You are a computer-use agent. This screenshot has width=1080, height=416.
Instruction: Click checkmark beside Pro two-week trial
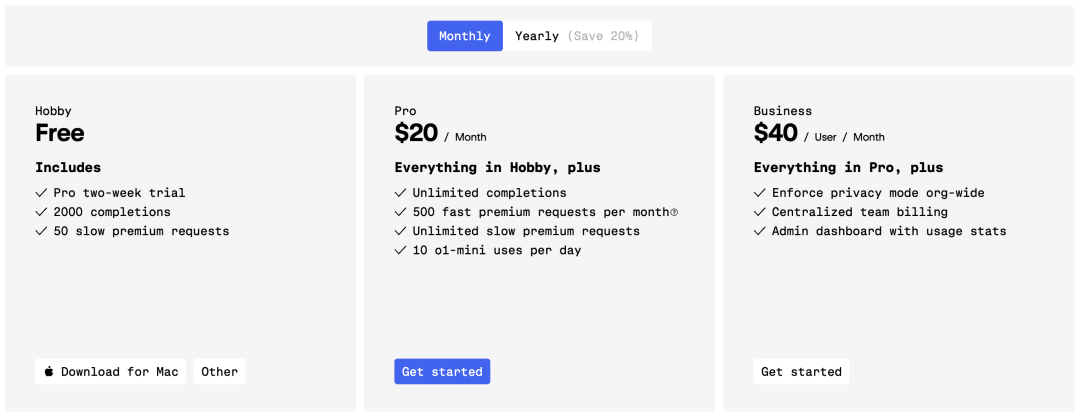pos(41,193)
